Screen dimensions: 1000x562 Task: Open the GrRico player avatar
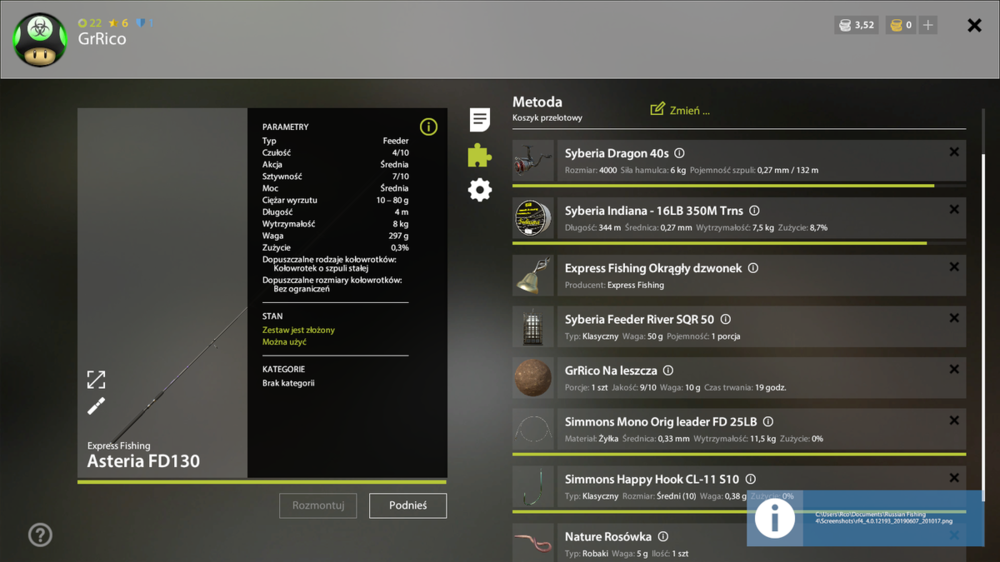coord(40,40)
